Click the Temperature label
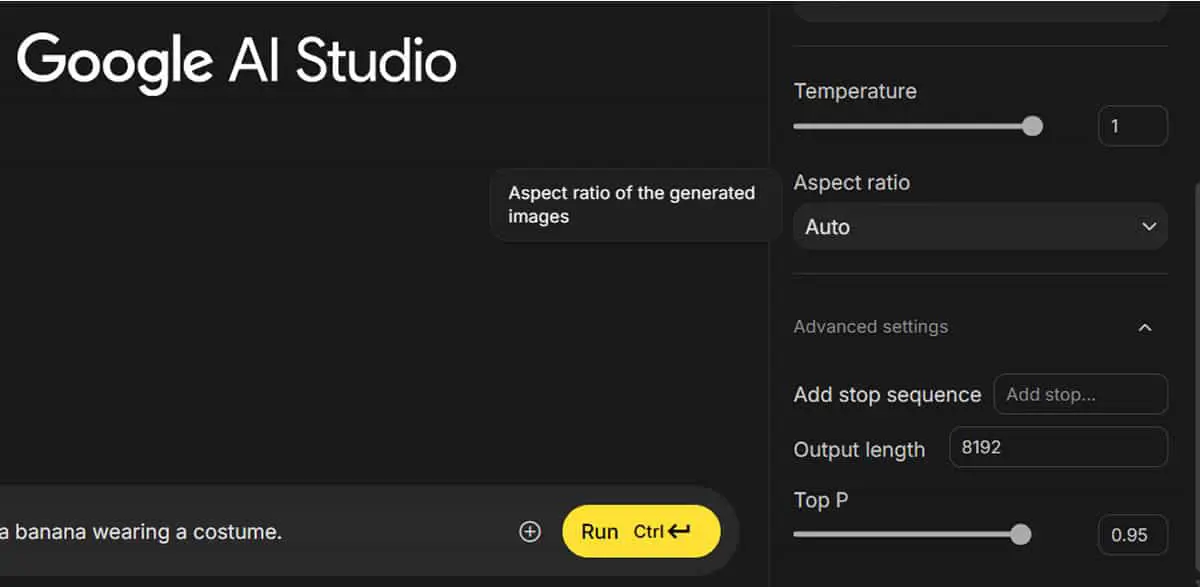This screenshot has height=587, width=1200. (x=855, y=91)
